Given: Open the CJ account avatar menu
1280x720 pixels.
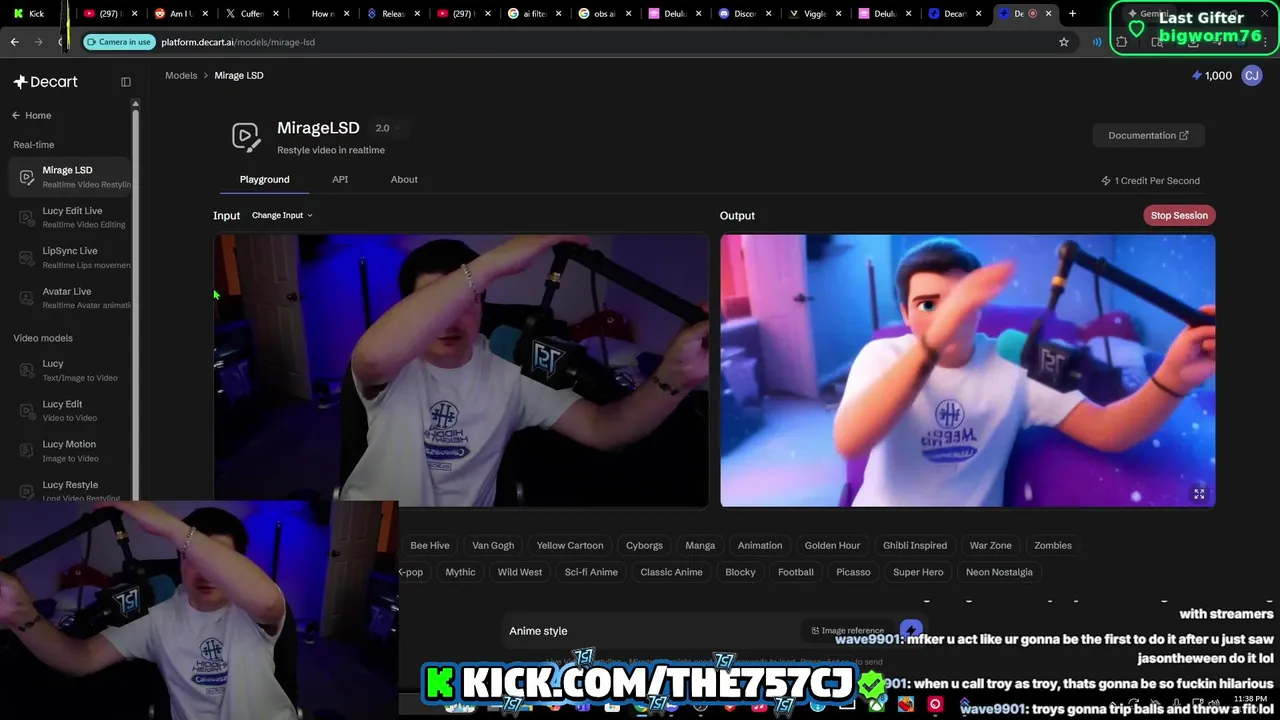Looking at the screenshot, I should (x=1251, y=76).
